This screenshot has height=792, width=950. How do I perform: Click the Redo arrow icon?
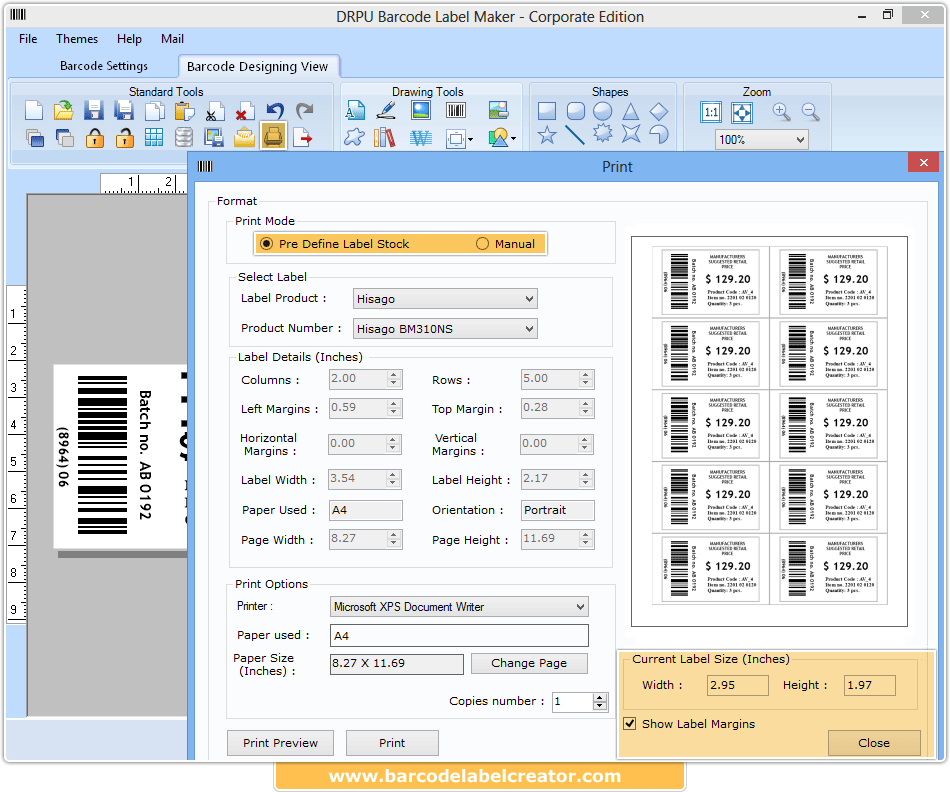[x=304, y=111]
